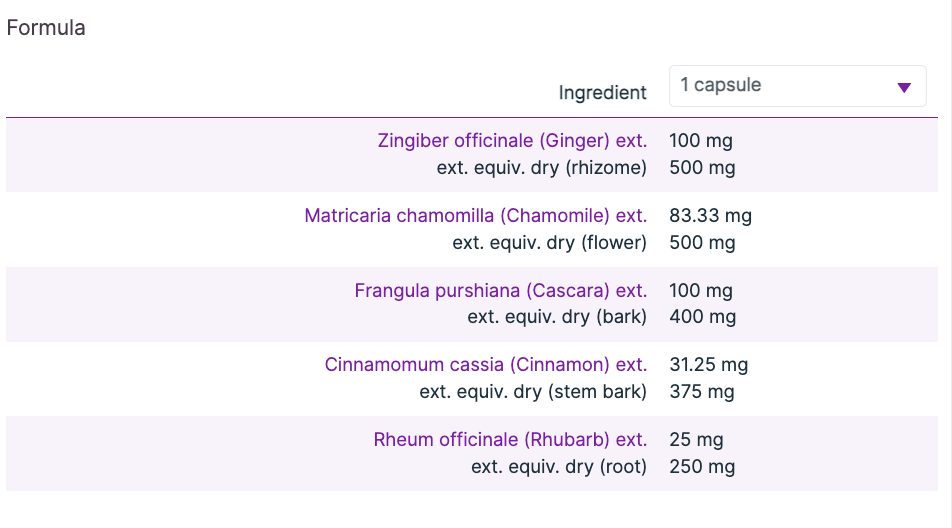Follow the Frangula purshiana (Cascara) ext. link
The width and height of the screenshot is (952, 528).
[x=500, y=291]
